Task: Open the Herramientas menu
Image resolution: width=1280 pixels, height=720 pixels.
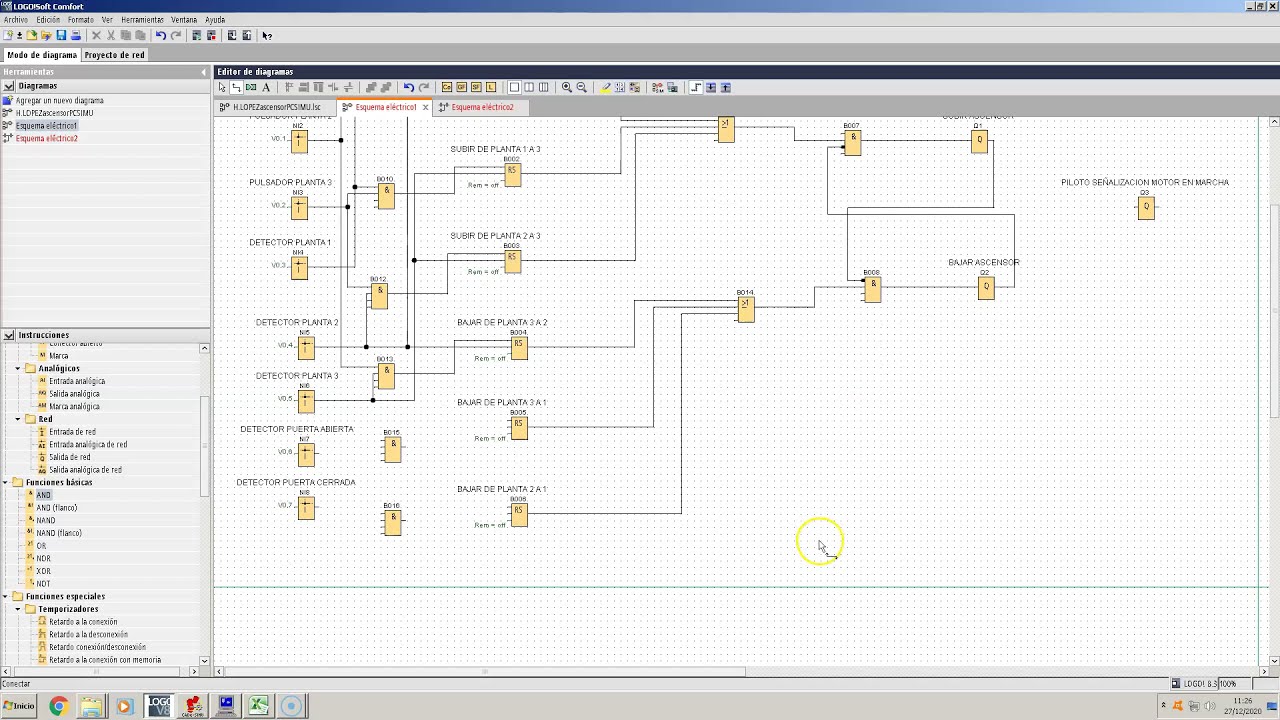Action: (142, 20)
